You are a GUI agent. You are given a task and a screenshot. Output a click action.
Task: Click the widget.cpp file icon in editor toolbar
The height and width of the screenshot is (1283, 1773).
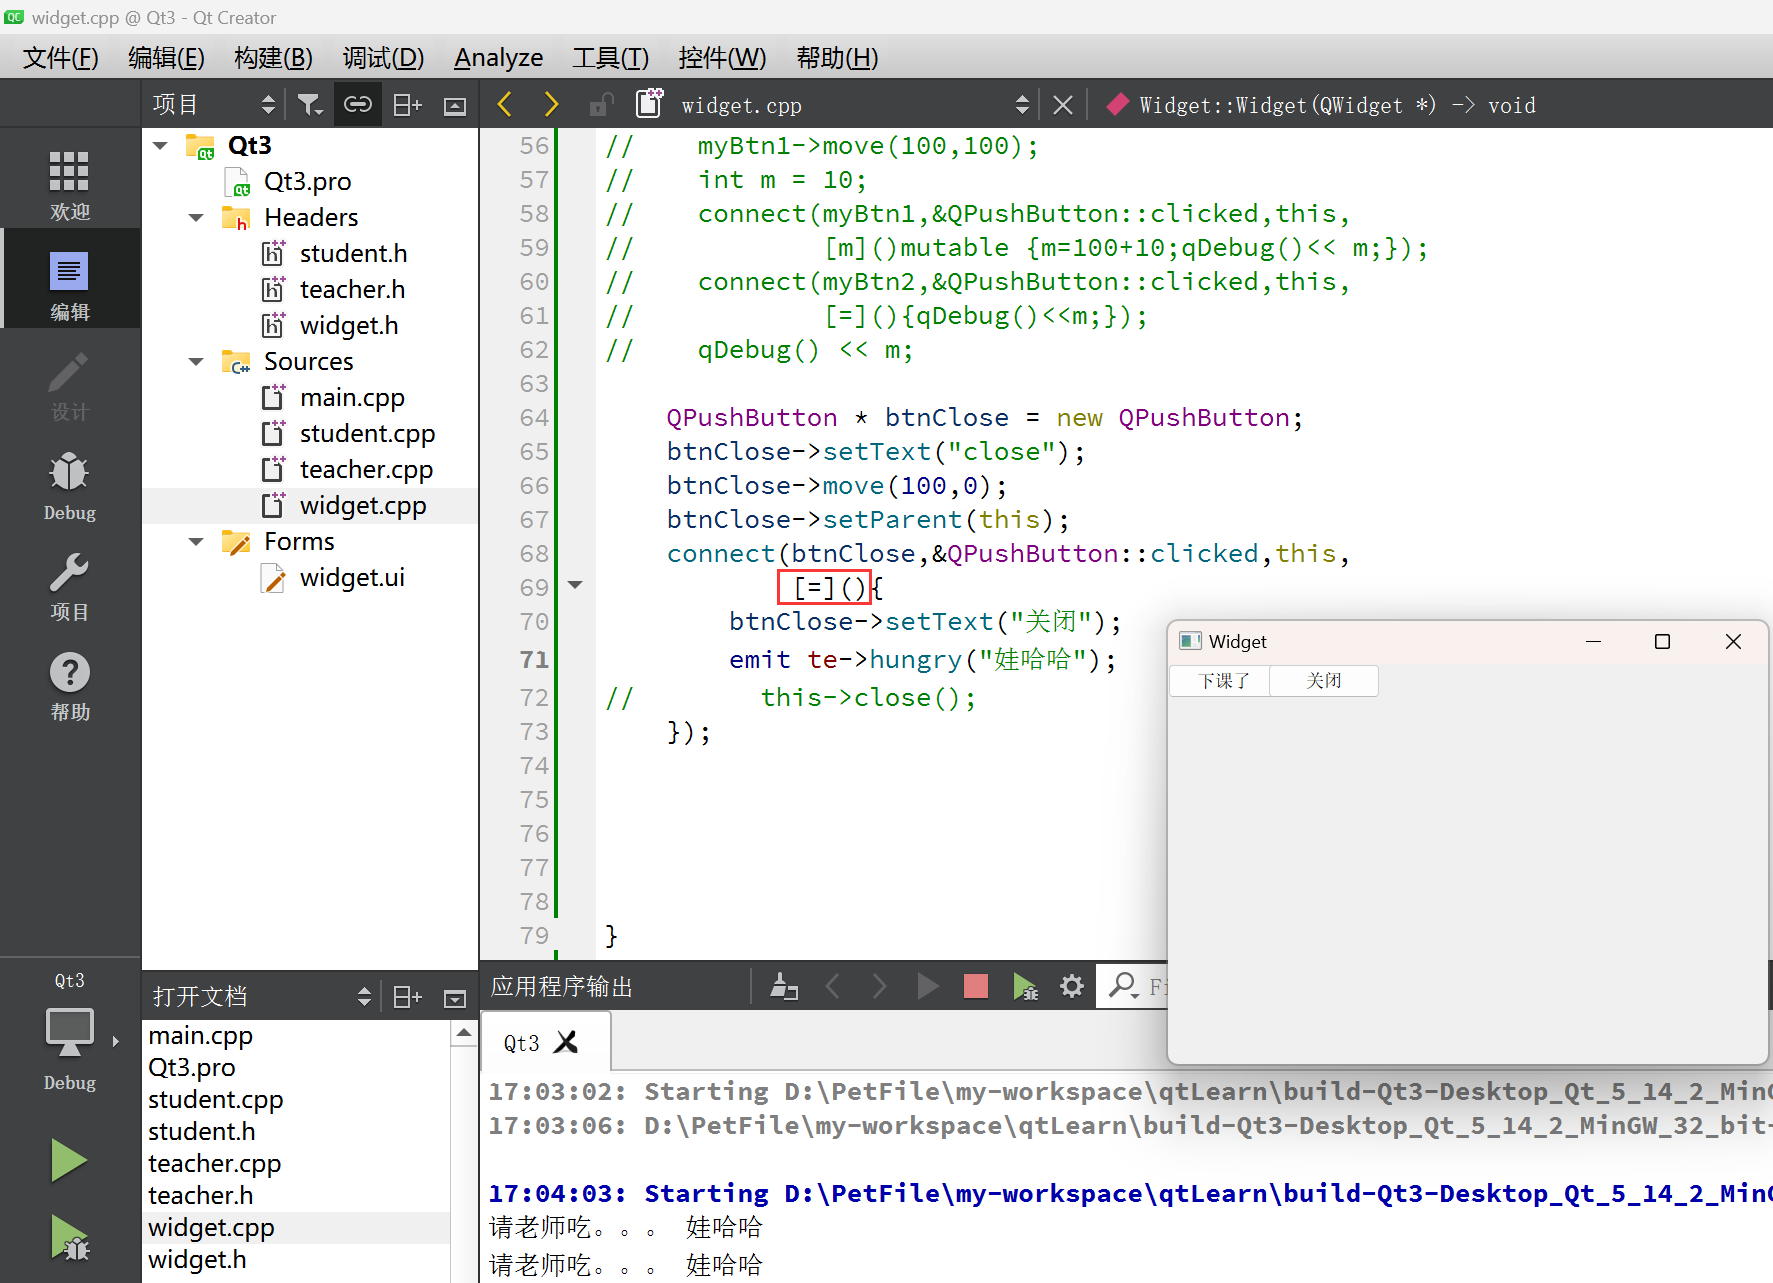pos(650,103)
